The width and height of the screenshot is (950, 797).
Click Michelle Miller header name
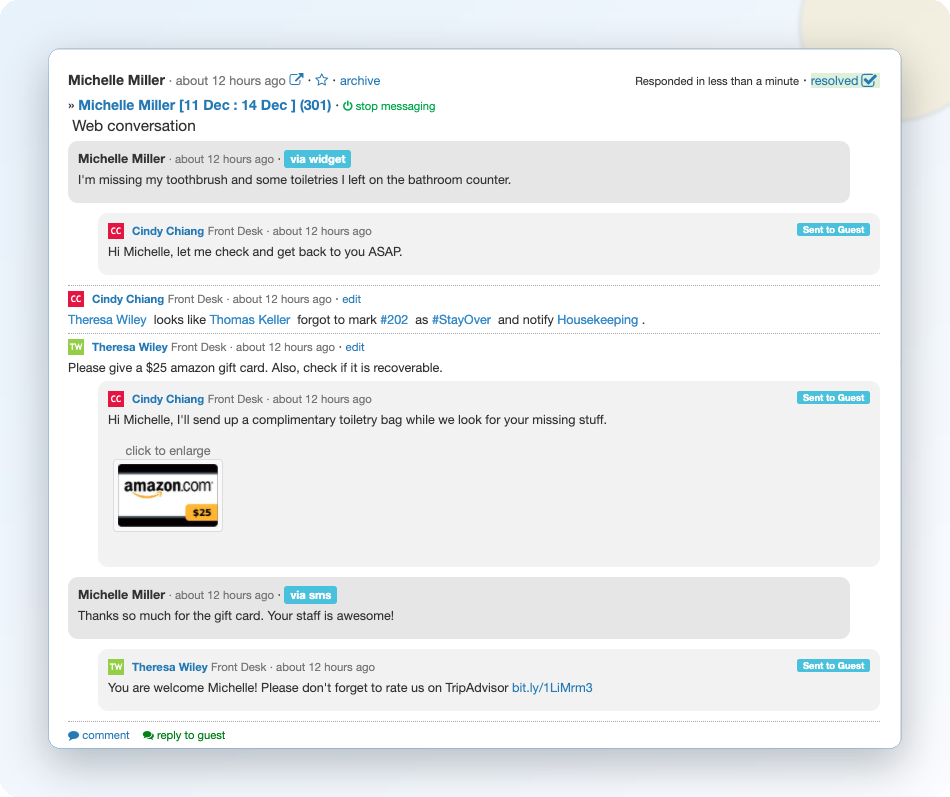116,80
